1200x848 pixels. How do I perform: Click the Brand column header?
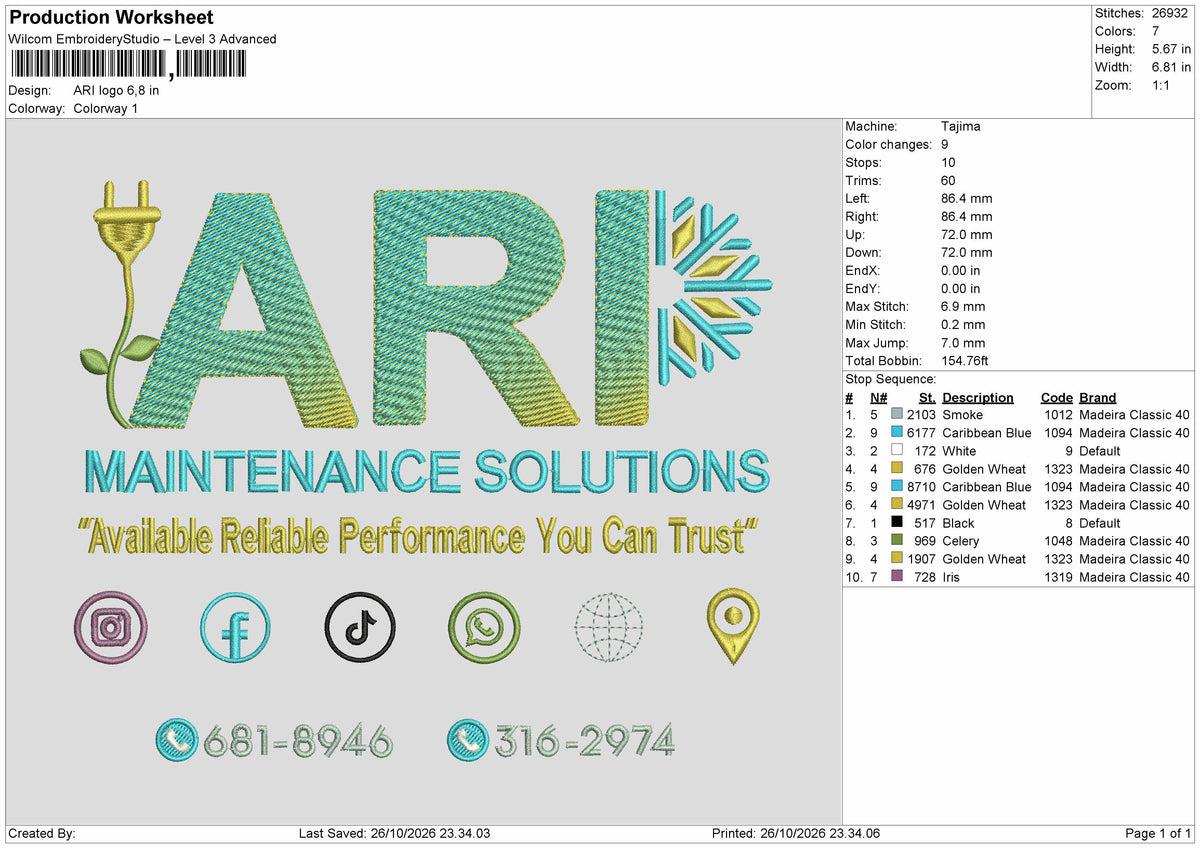1097,398
